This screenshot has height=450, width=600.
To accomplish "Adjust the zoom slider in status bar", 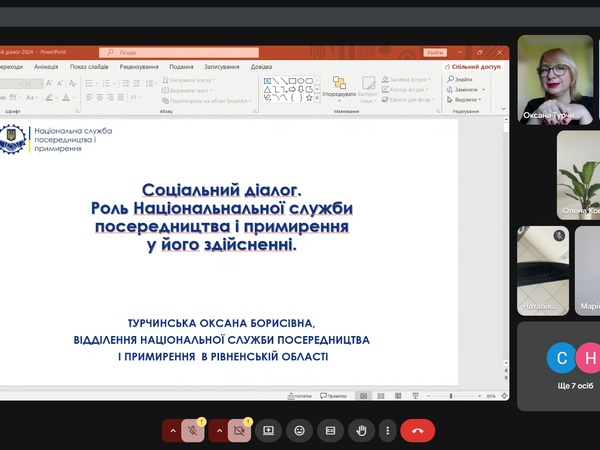I will pyautogui.click(x=451, y=396).
